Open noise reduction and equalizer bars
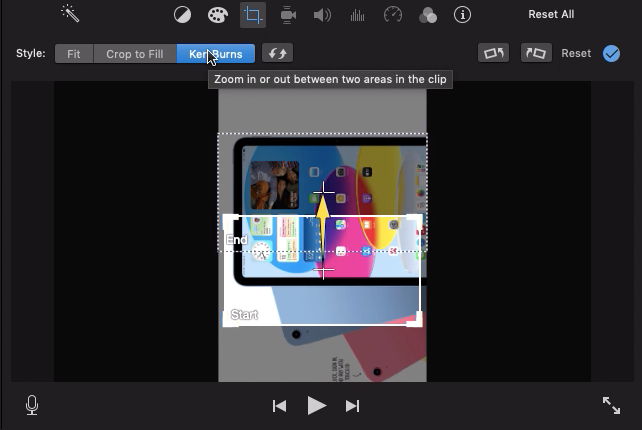Viewport: 642px width, 430px height. point(357,15)
